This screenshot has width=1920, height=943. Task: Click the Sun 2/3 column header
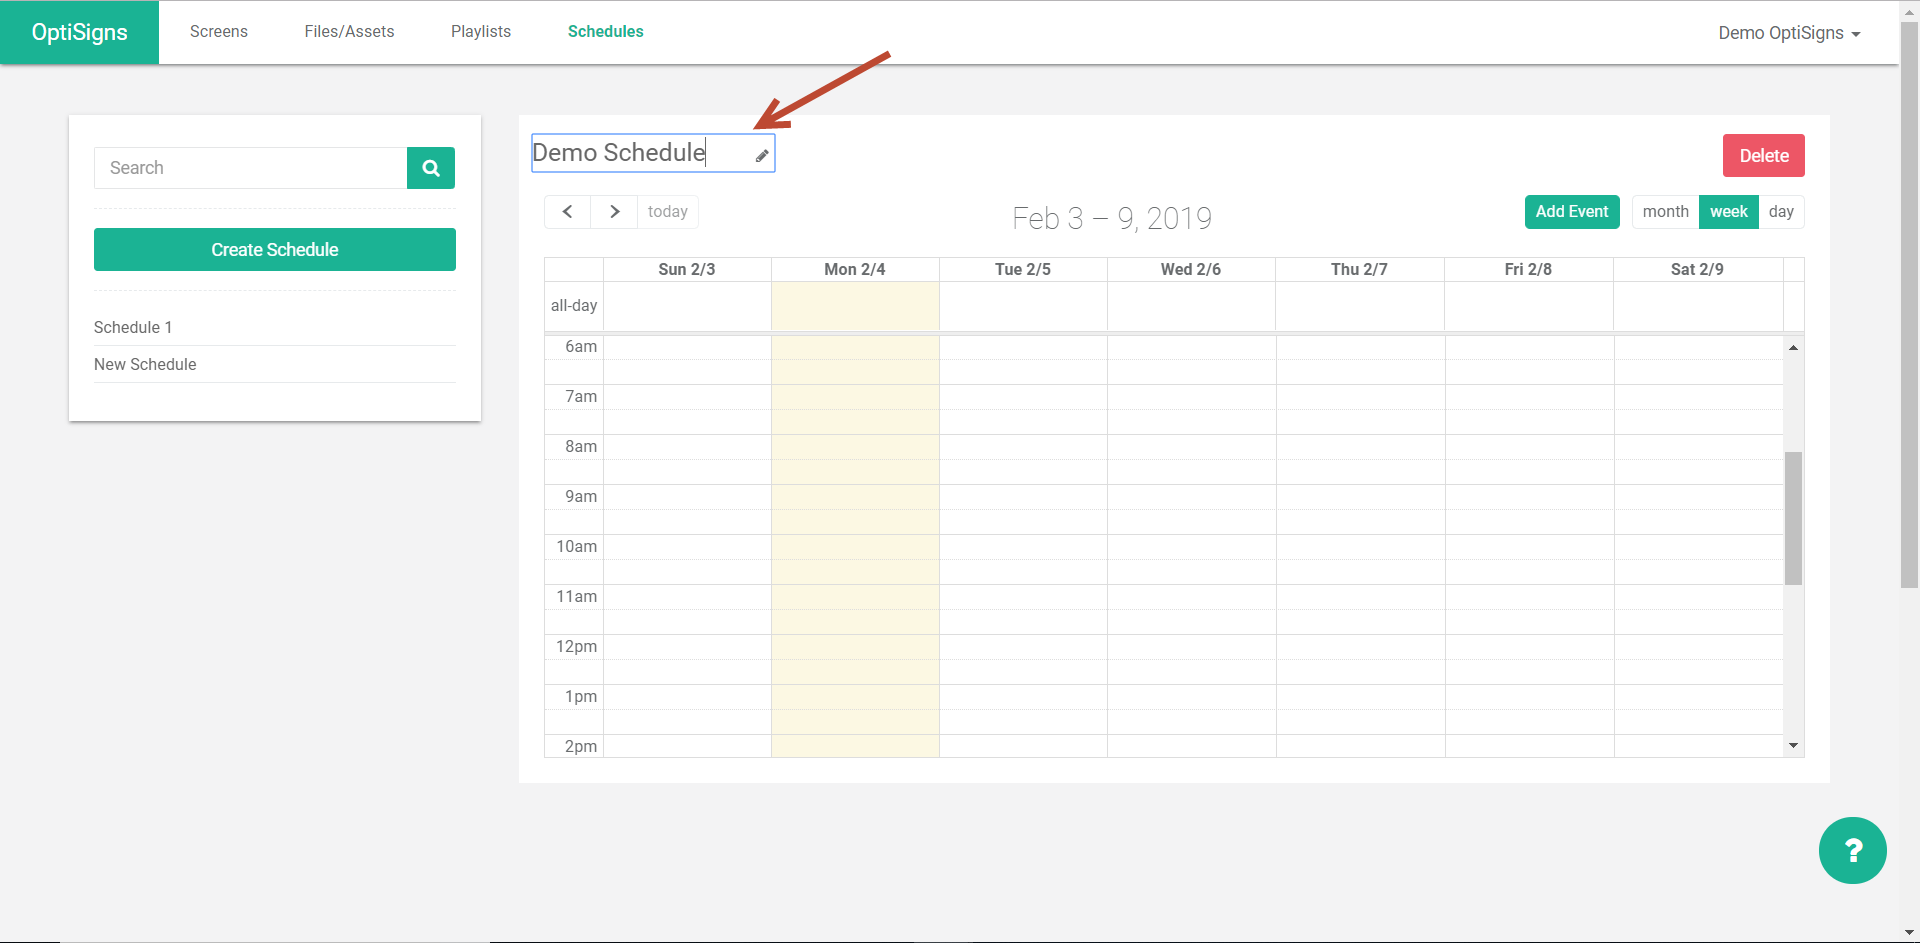pyautogui.click(x=687, y=269)
